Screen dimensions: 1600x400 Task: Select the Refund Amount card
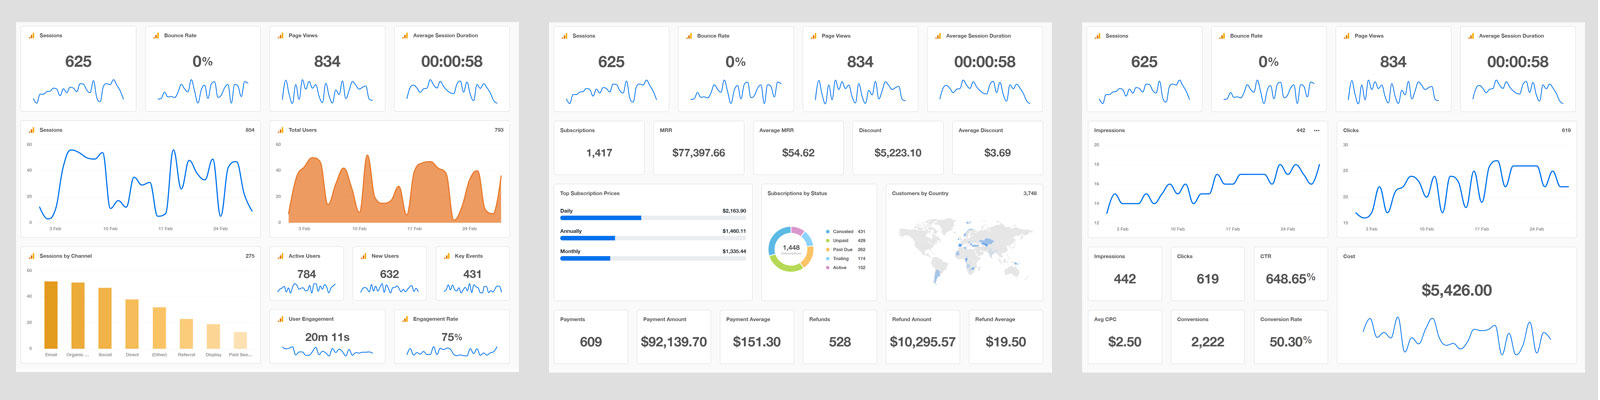click(922, 336)
